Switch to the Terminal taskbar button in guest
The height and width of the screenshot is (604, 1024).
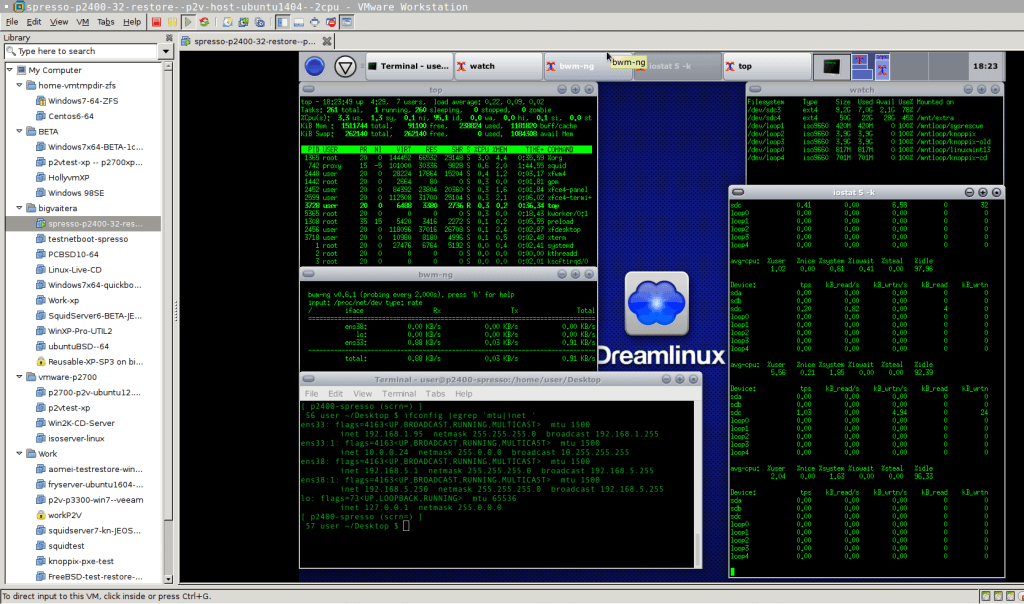[x=408, y=66]
